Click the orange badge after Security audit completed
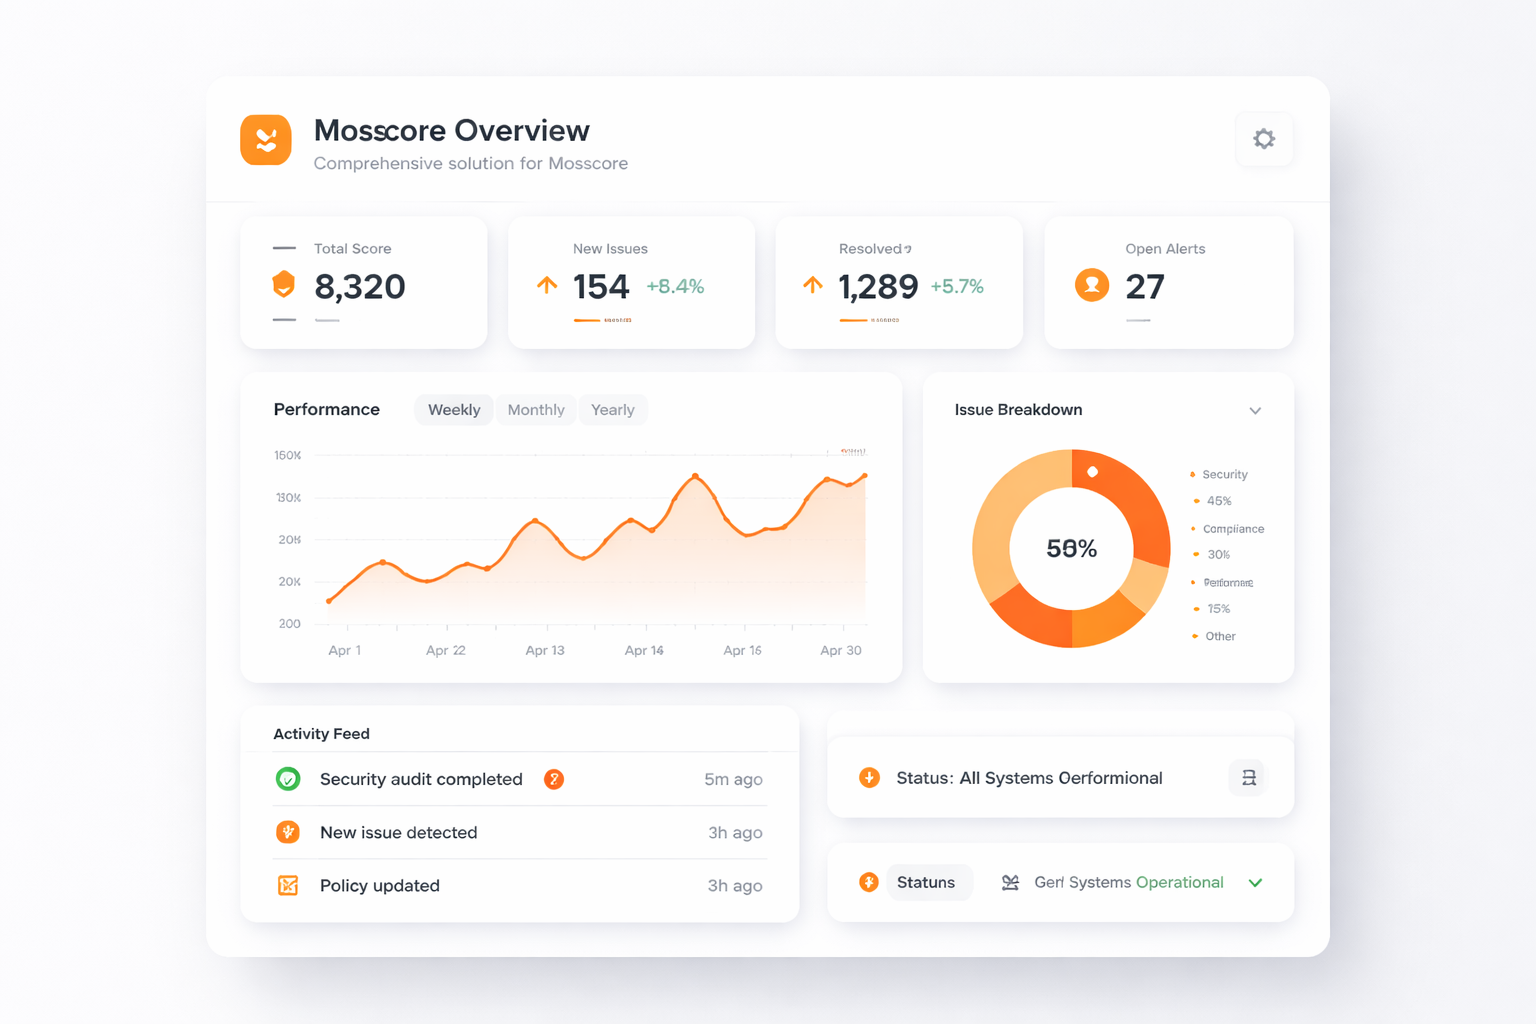1536x1024 pixels. [554, 779]
